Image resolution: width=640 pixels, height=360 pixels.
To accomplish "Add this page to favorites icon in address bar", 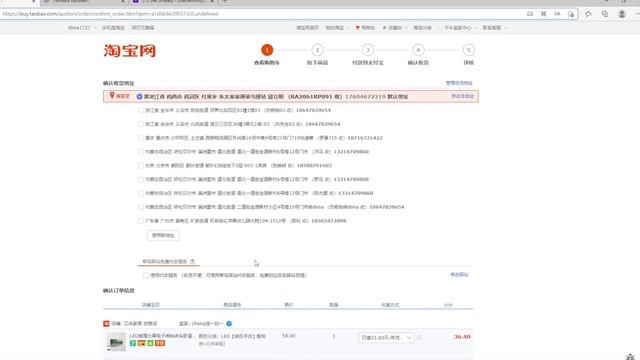I will click(571, 14).
